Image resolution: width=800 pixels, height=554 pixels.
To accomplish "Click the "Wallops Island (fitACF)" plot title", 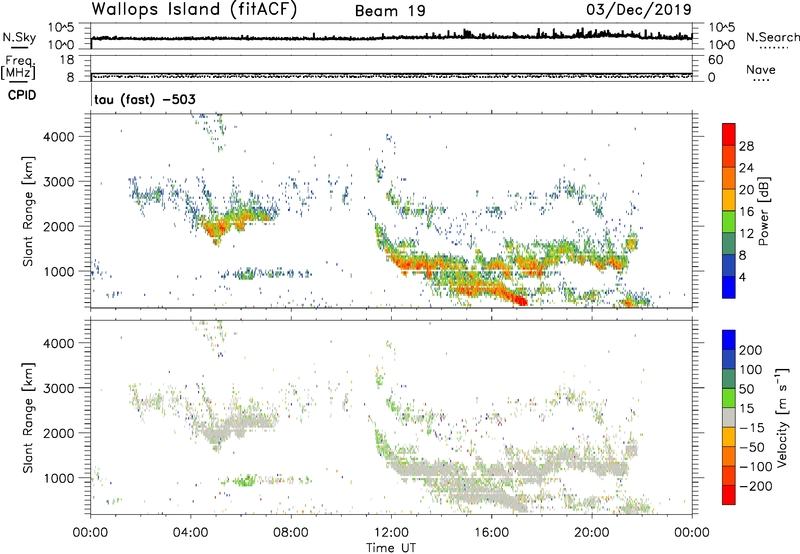I will (194, 9).
